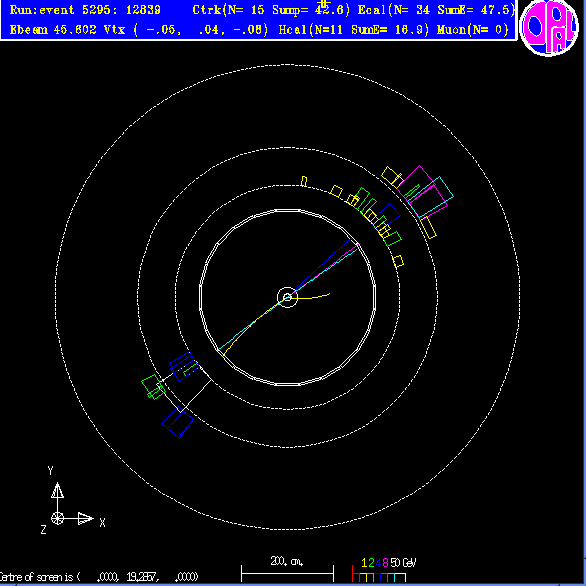This screenshot has height=586, width=586.
Task: Click the small yellow top ECAL hit
Action: pyautogui.click(x=304, y=182)
